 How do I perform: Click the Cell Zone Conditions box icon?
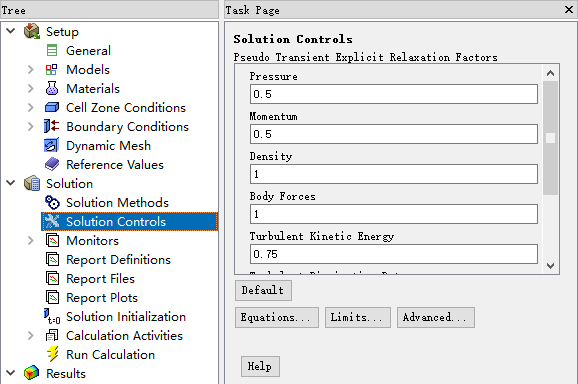tap(52, 107)
